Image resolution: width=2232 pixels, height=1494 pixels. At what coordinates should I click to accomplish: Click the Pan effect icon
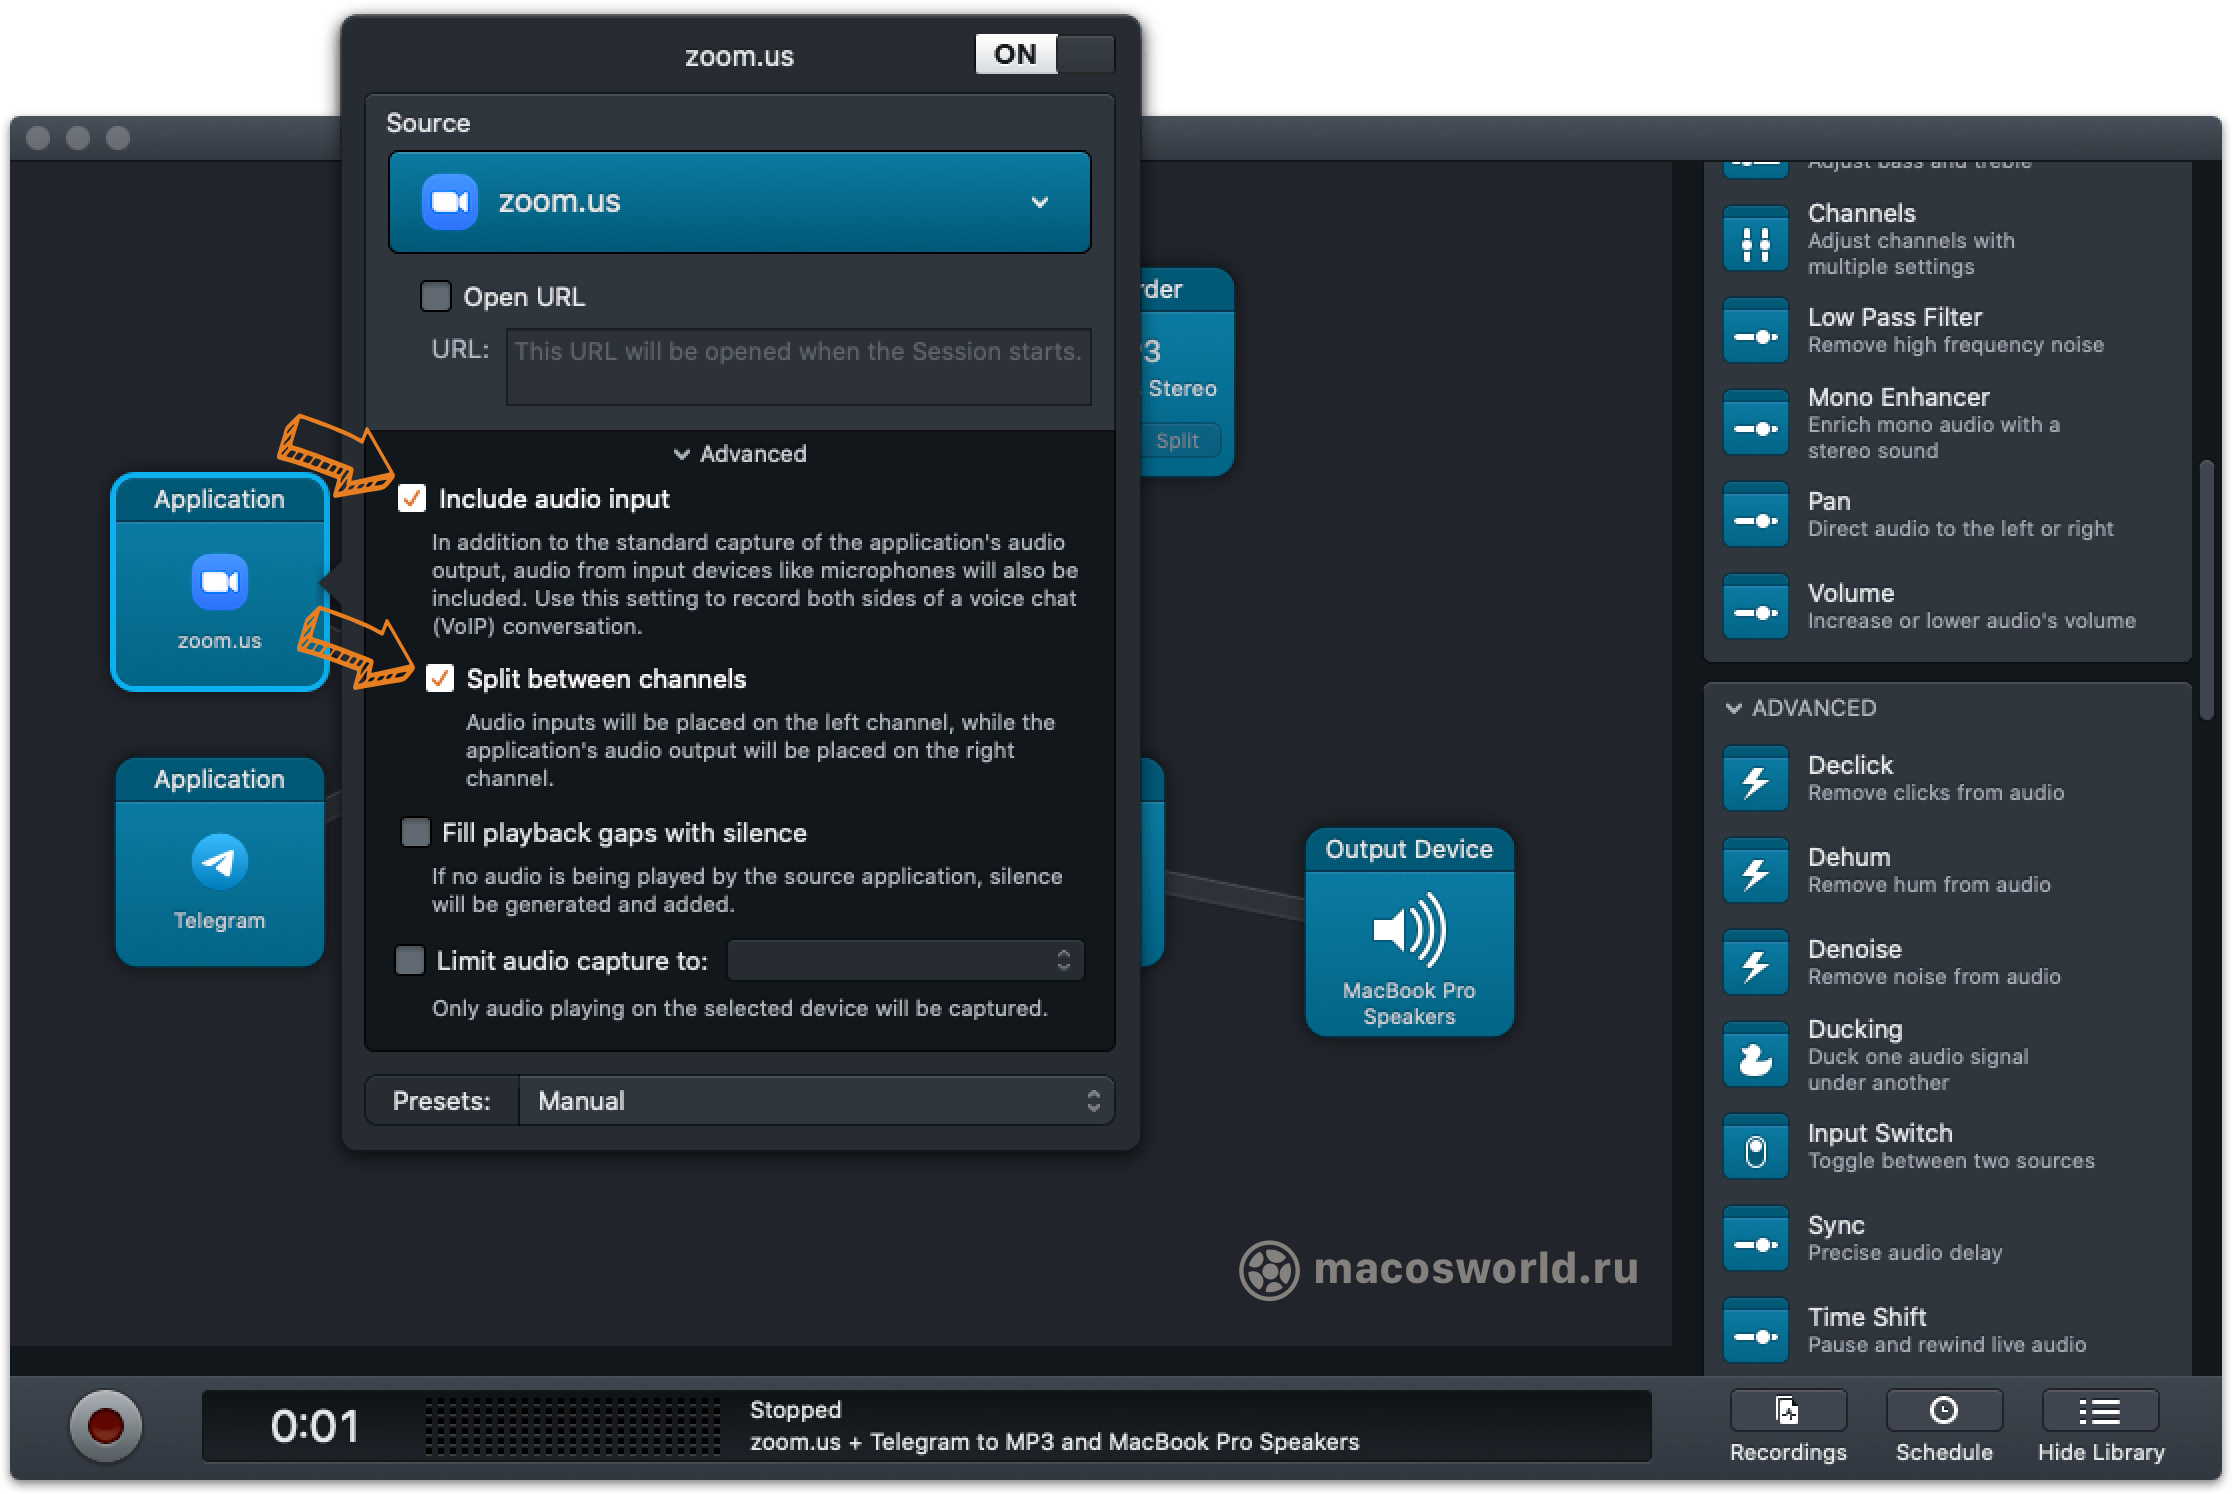1755,515
